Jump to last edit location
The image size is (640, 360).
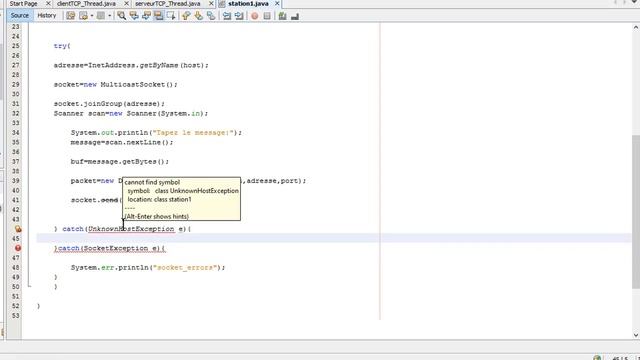[x=71, y=16]
